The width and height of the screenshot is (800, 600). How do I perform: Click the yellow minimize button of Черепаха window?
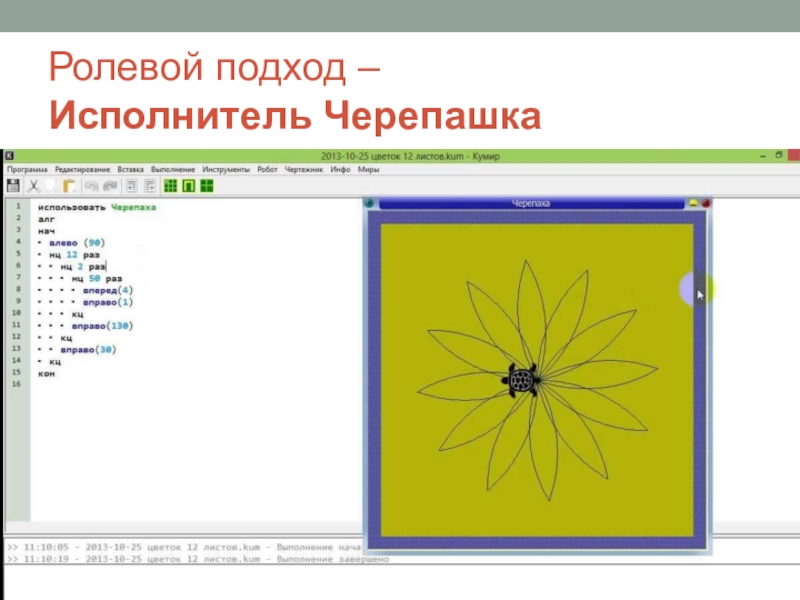click(693, 204)
